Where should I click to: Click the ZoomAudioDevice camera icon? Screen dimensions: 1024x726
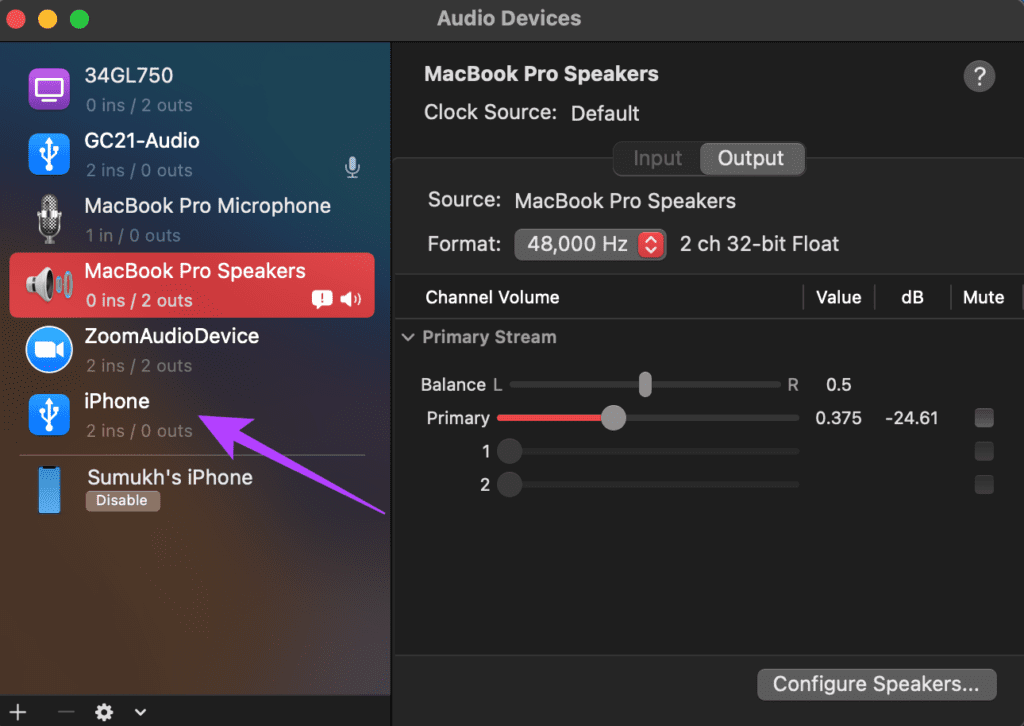(49, 349)
